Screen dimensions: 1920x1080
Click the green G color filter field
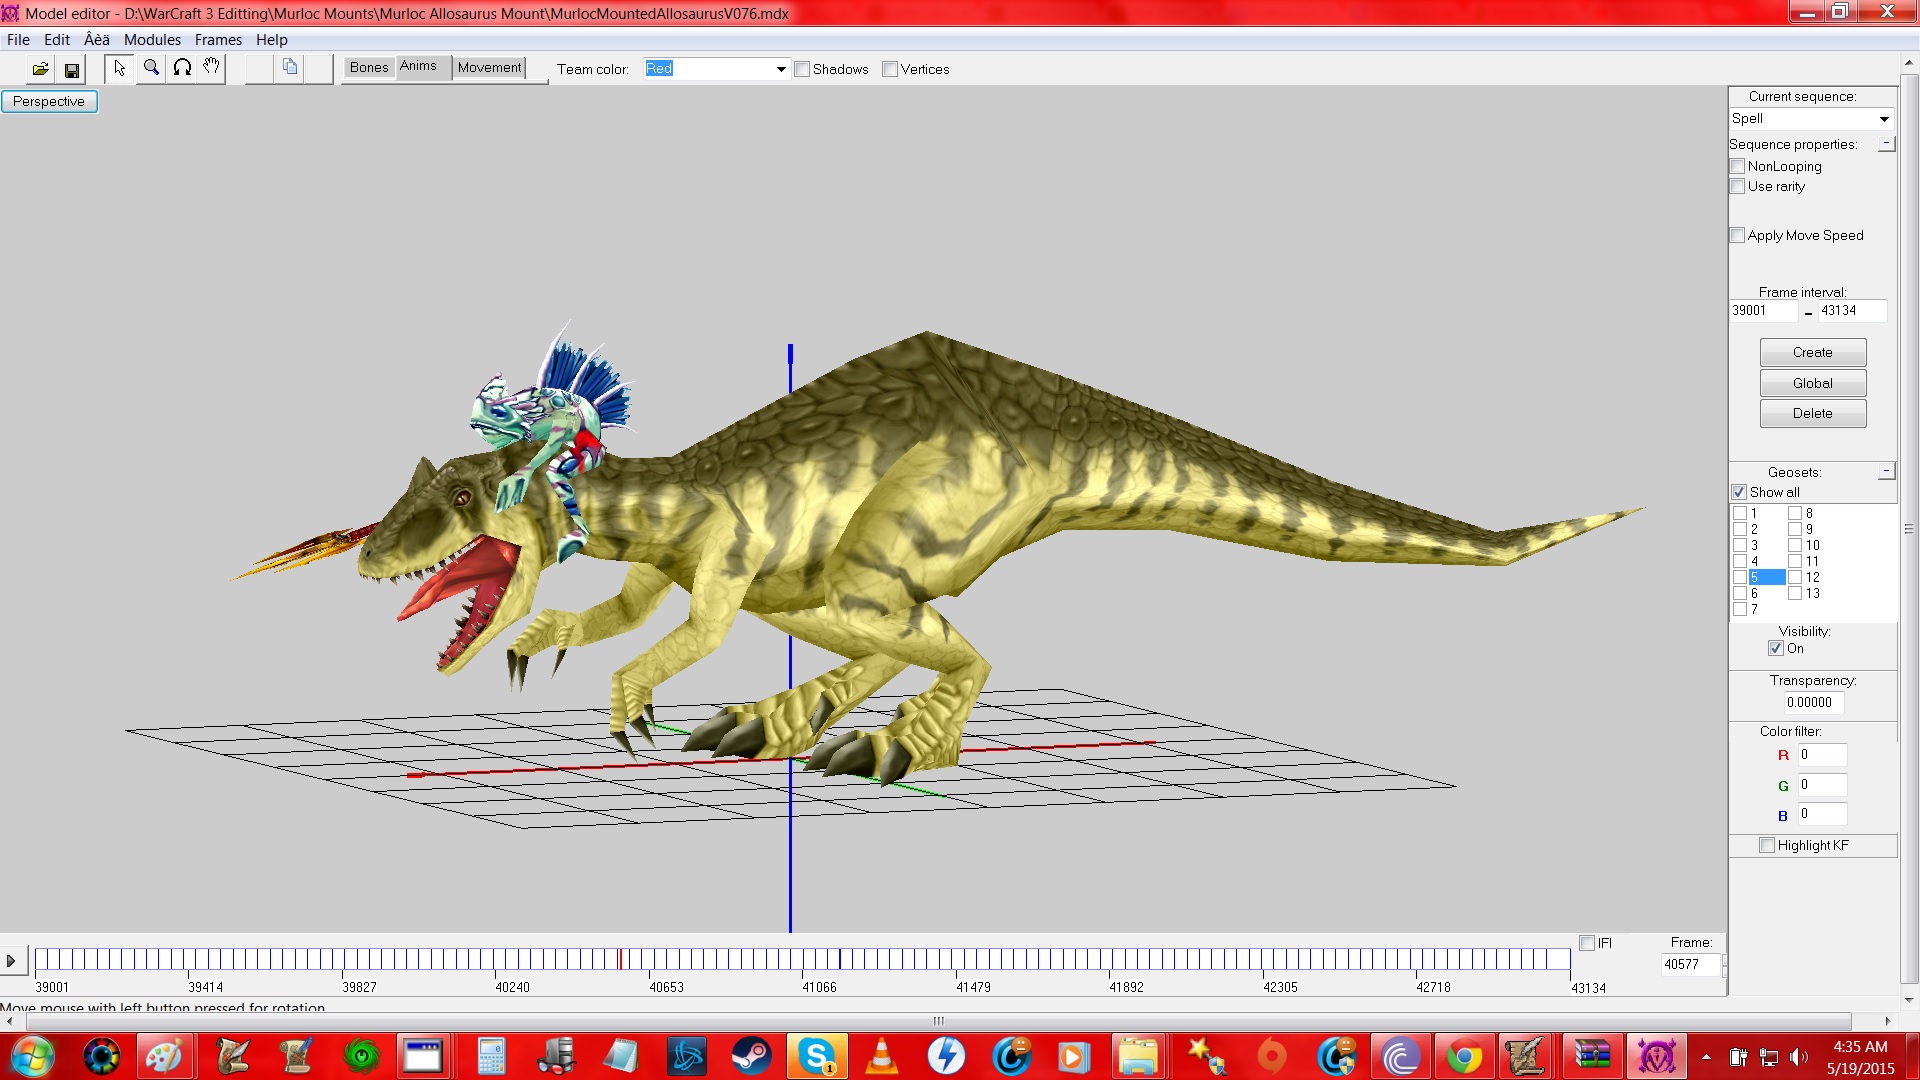point(1821,785)
